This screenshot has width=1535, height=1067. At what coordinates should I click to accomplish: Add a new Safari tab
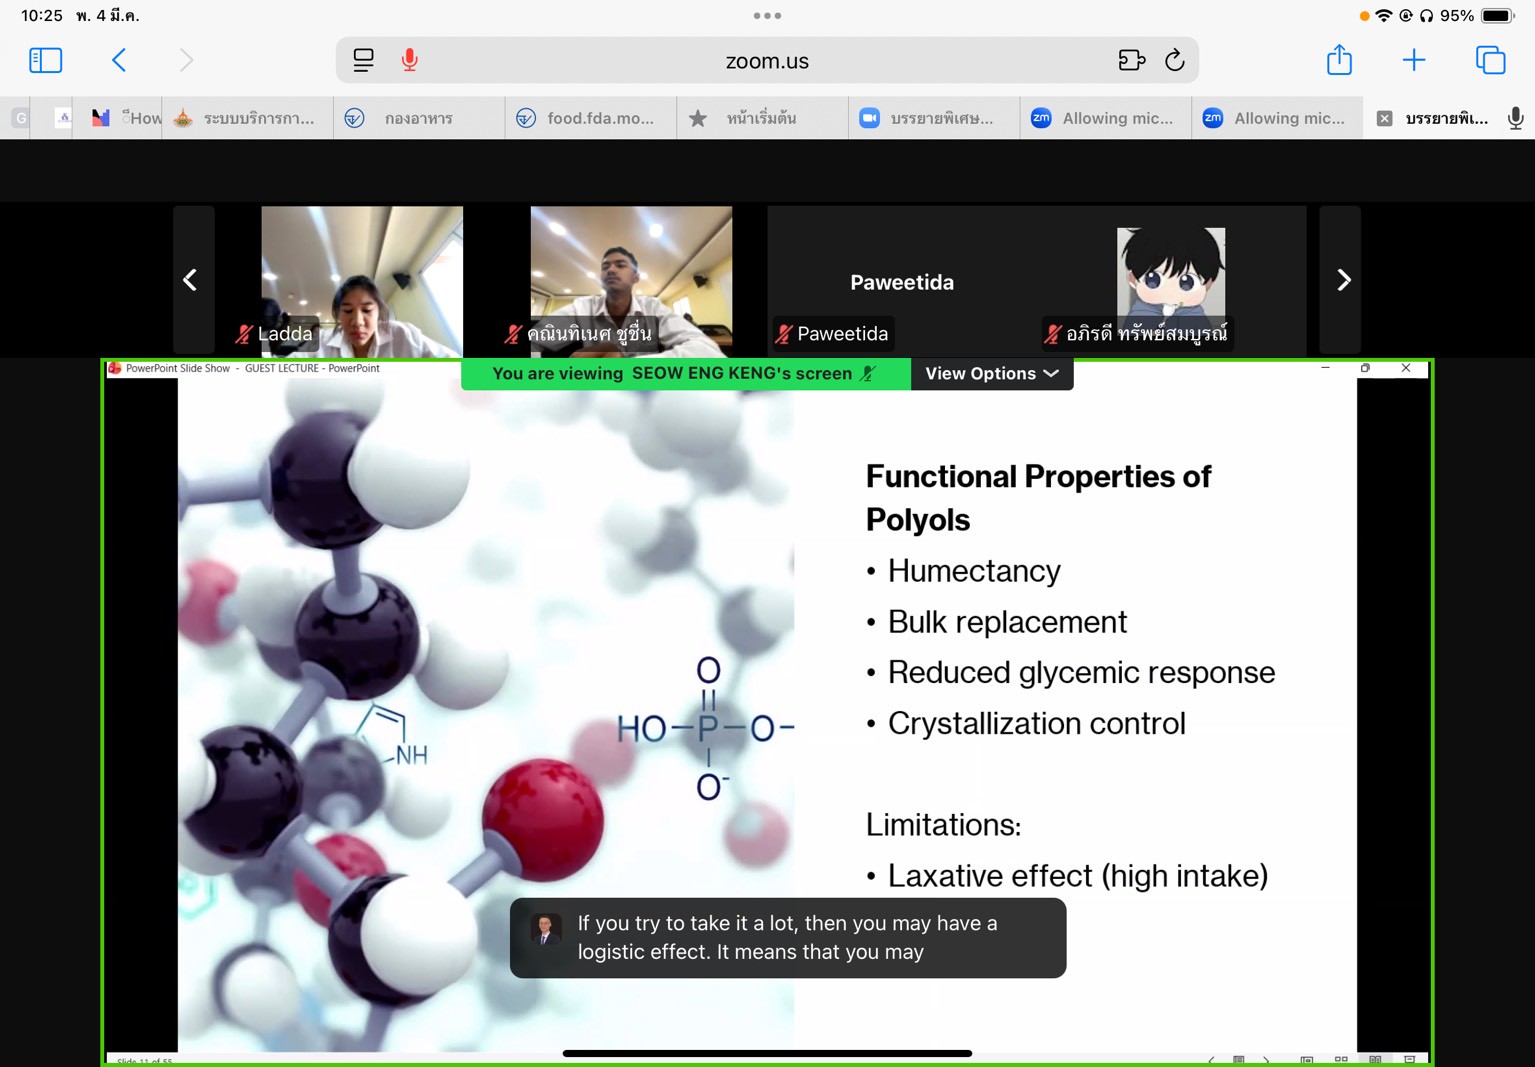pos(1413,61)
